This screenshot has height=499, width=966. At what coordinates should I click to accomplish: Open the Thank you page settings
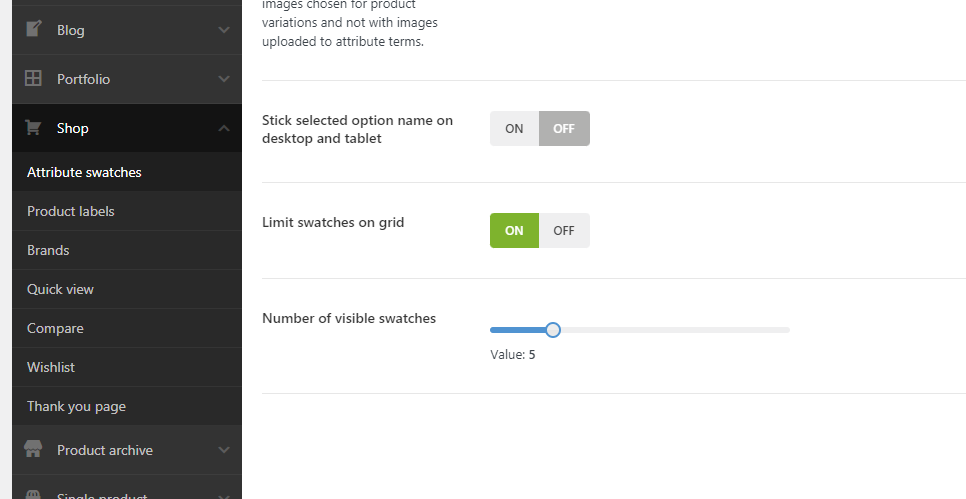76,406
